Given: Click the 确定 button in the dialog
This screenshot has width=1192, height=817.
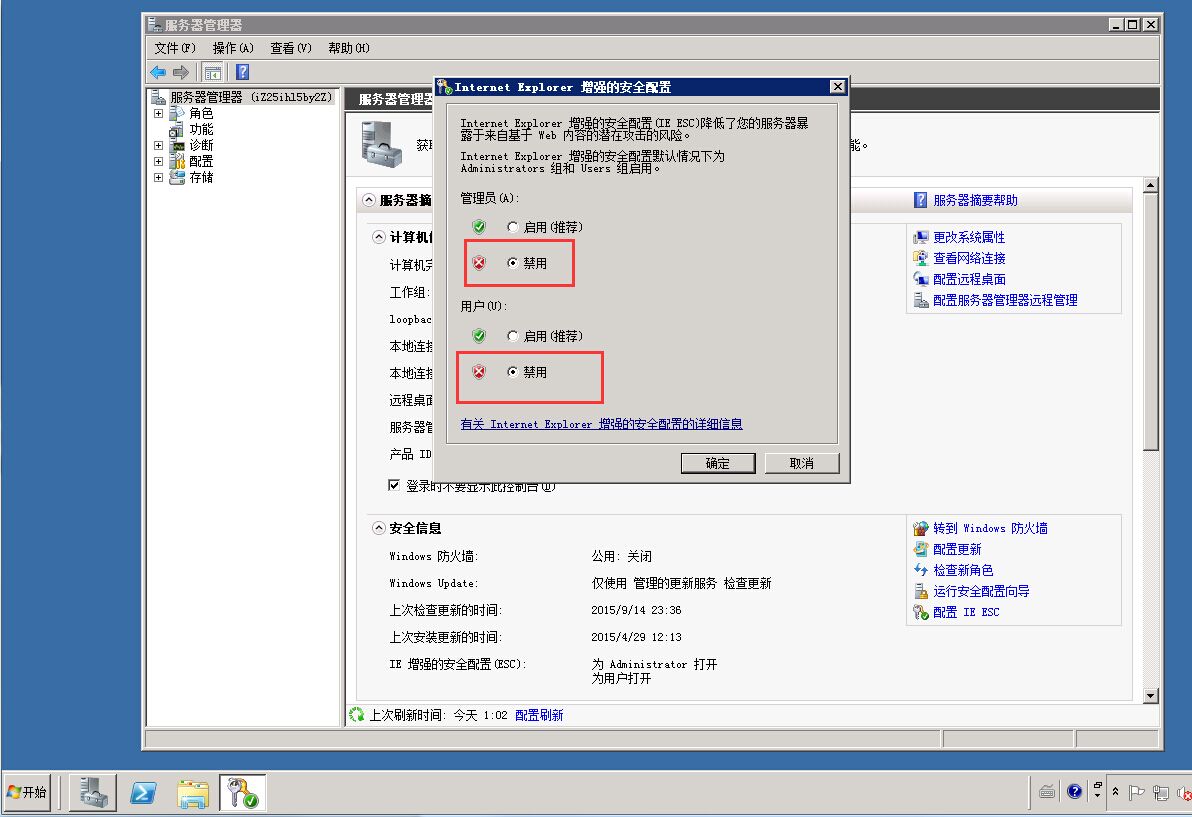Looking at the screenshot, I should click(717, 463).
